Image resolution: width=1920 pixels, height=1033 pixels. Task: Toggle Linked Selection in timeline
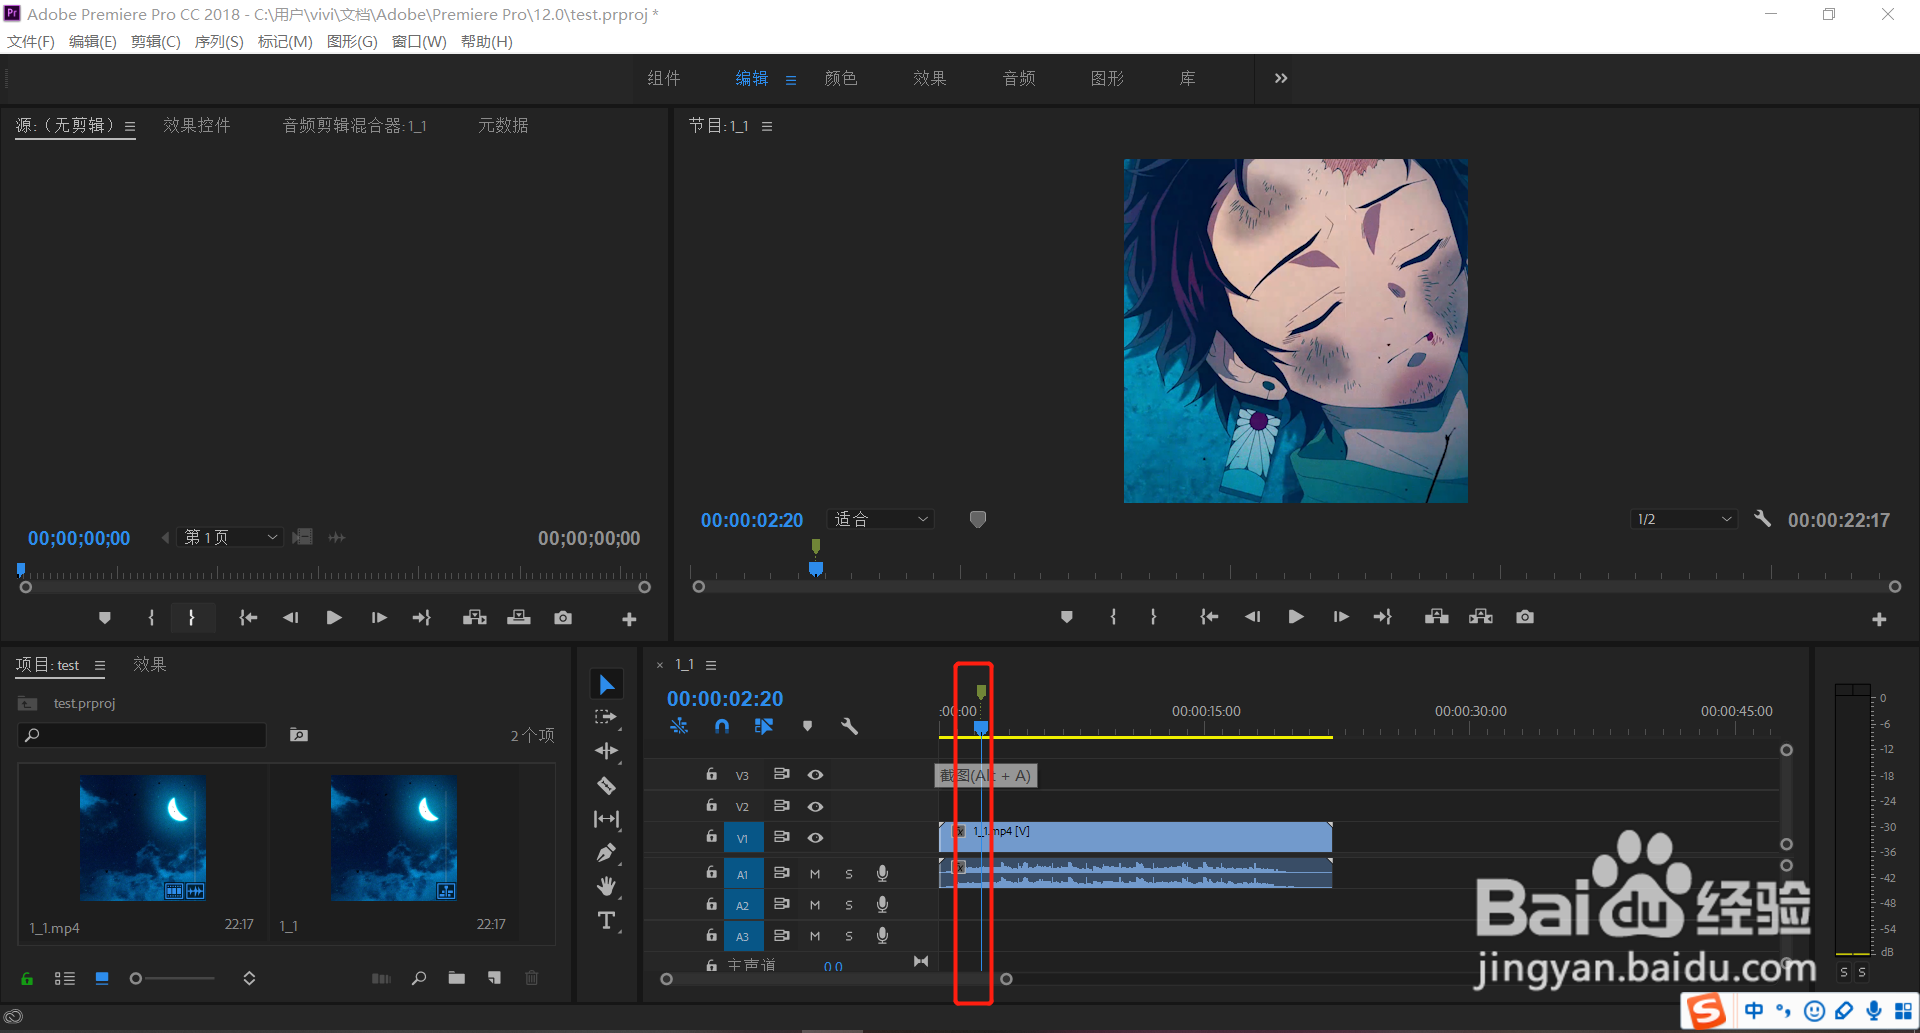click(x=764, y=727)
